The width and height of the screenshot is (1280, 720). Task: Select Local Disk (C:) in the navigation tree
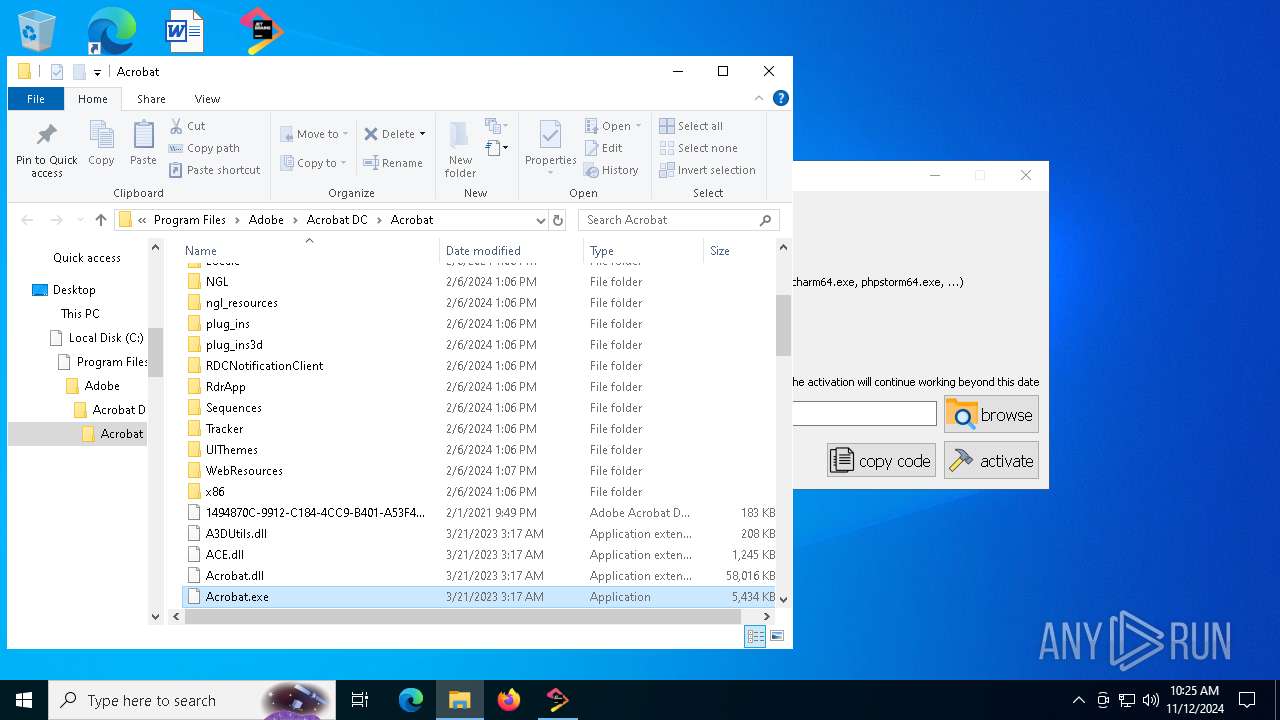(97, 338)
